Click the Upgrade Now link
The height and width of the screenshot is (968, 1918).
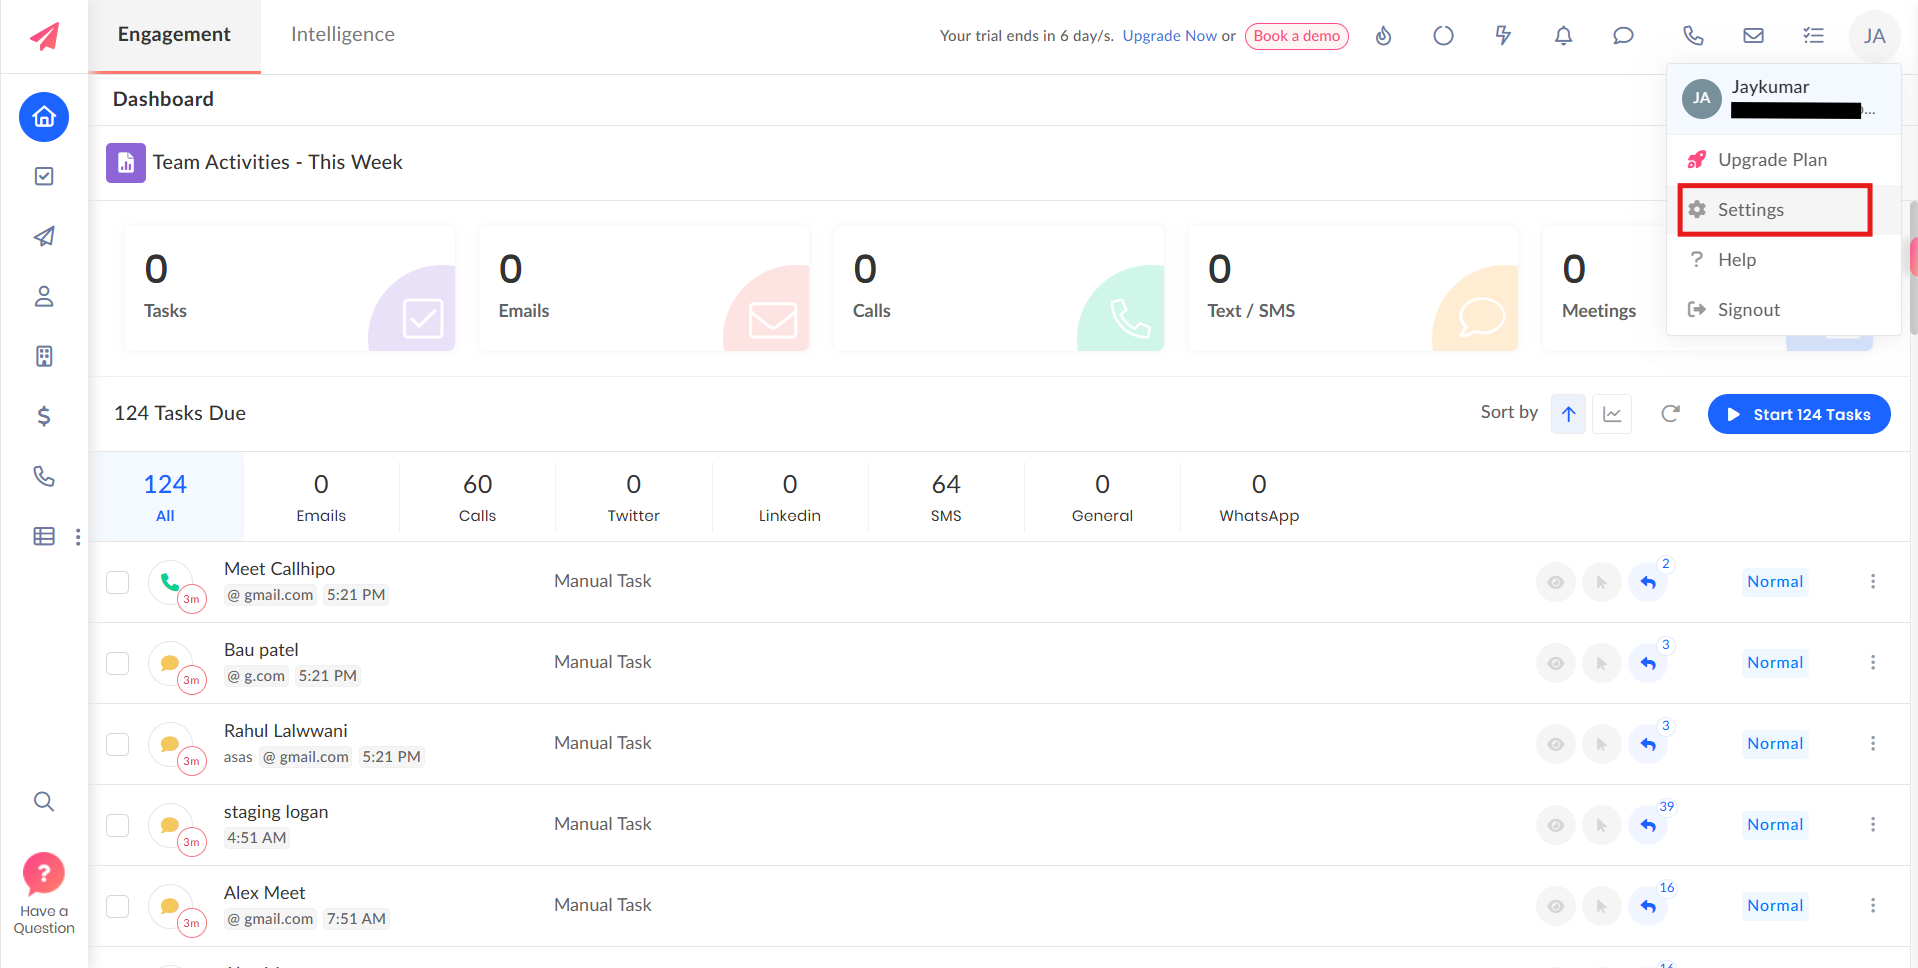[x=1169, y=36]
